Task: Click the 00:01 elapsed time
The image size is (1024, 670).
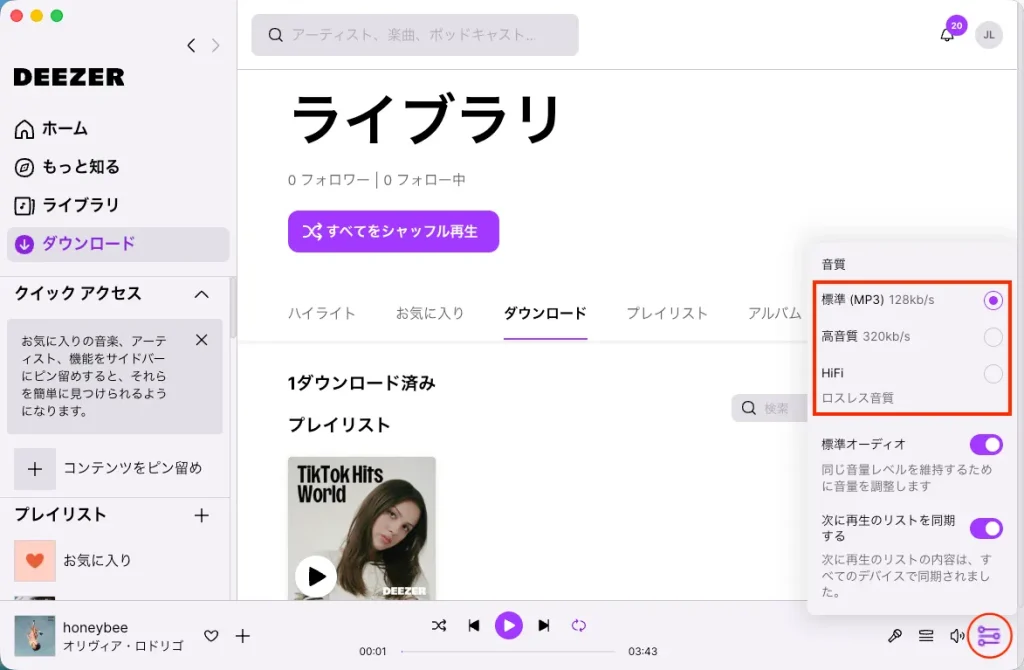Action: [x=373, y=651]
